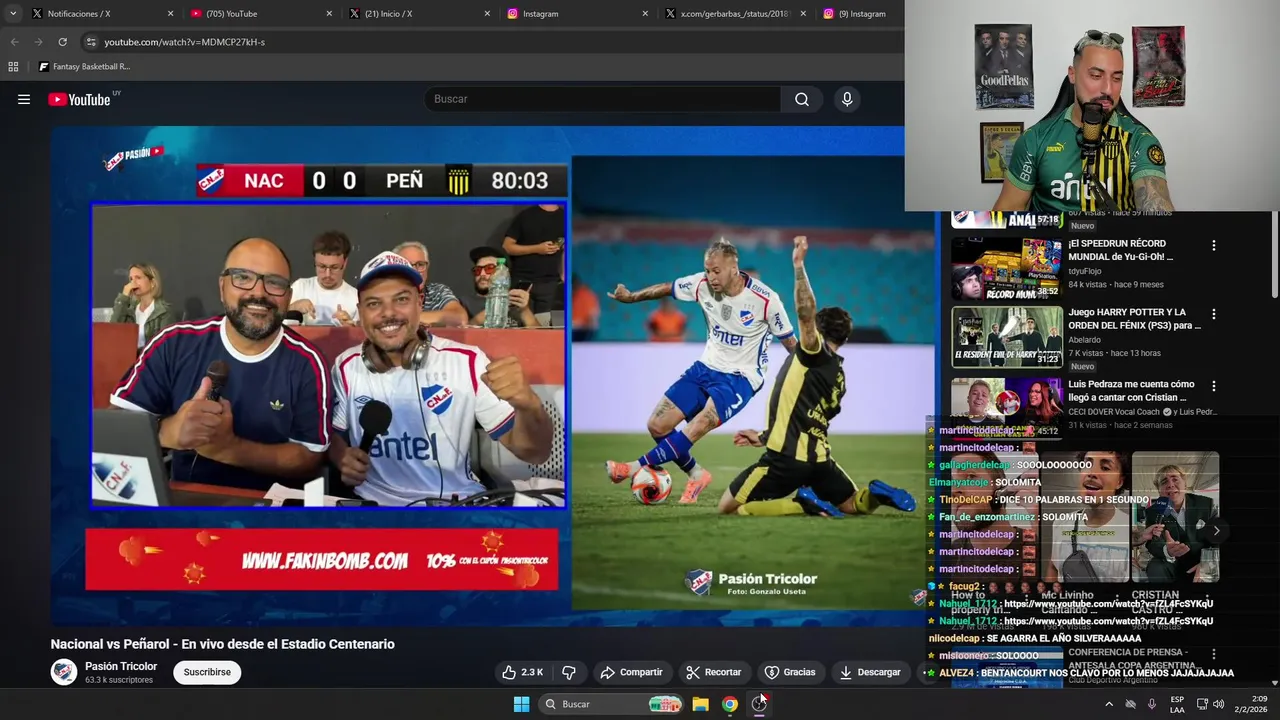Focus the YouTube Buscar search field
The image size is (1280, 720).
click(602, 99)
